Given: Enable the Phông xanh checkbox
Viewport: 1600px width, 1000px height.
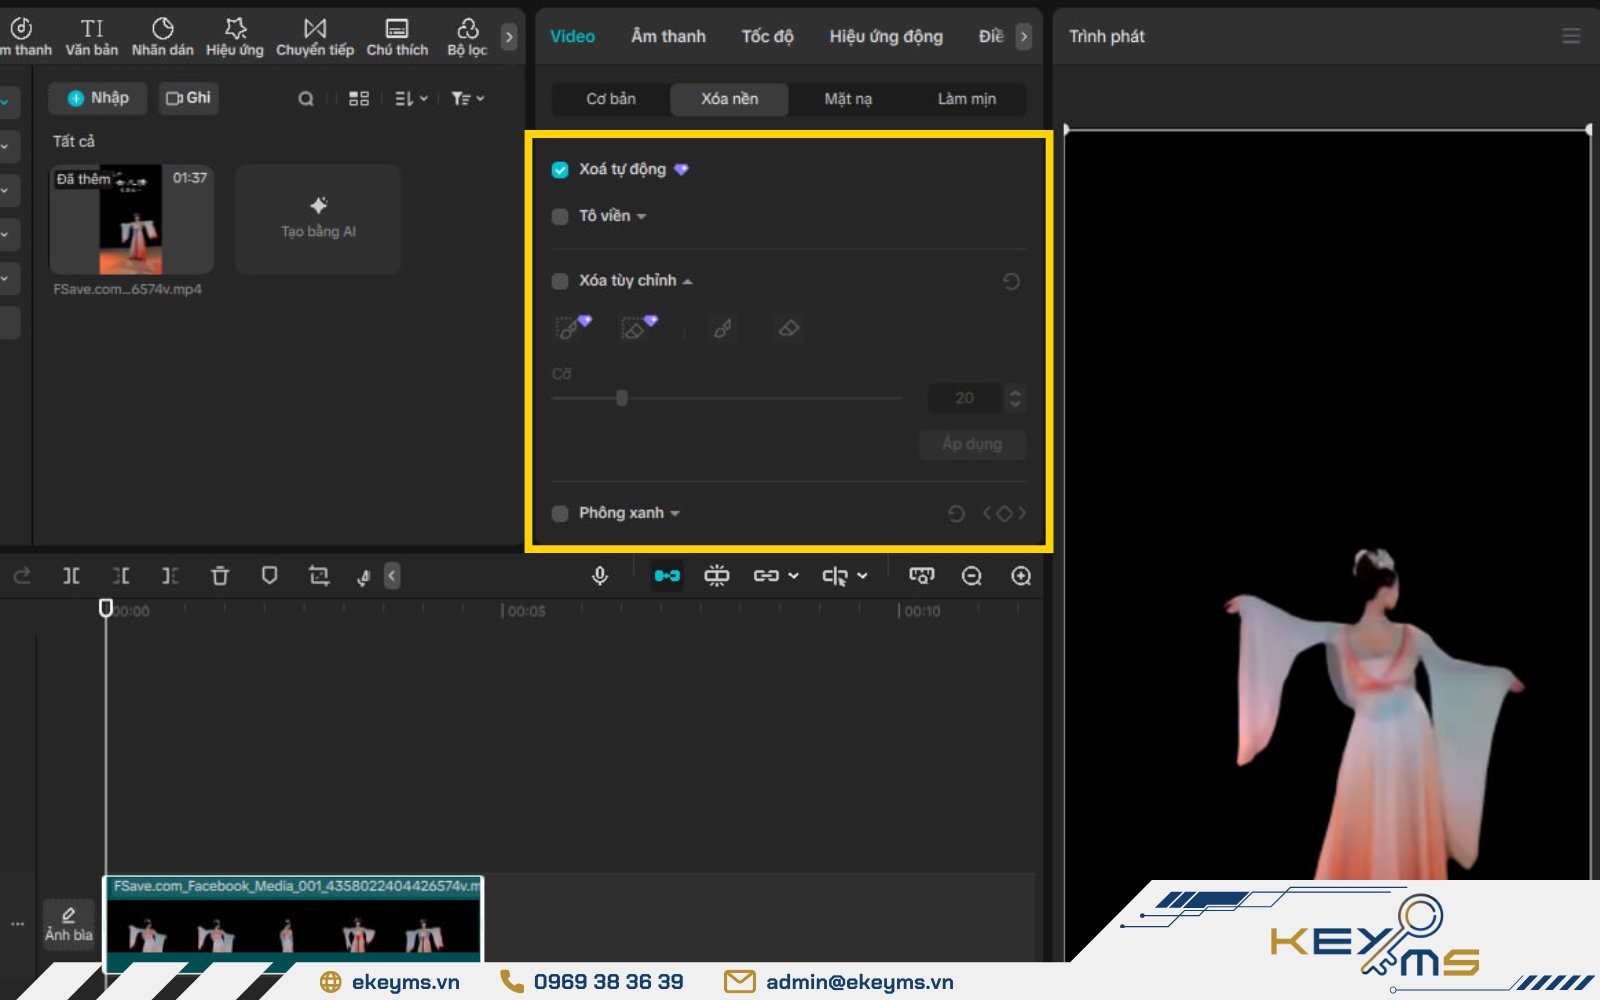Looking at the screenshot, I should coord(560,514).
